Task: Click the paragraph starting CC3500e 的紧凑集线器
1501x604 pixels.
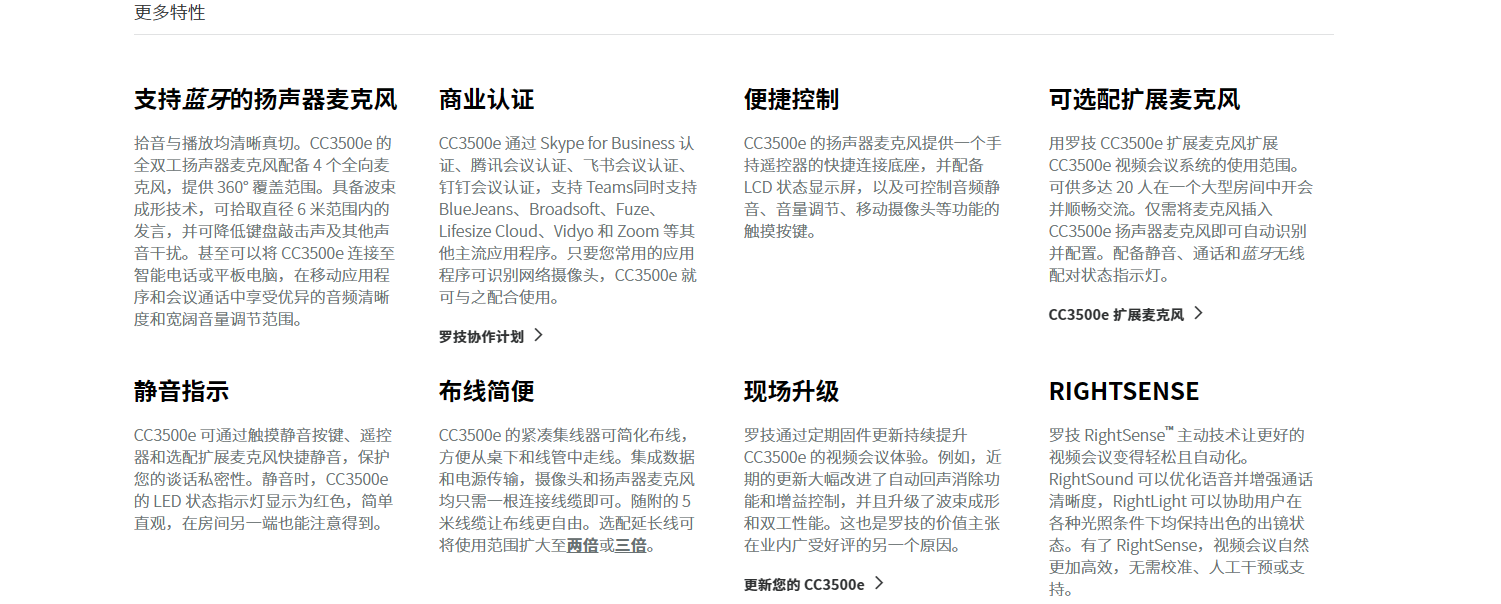Action: [x=568, y=490]
